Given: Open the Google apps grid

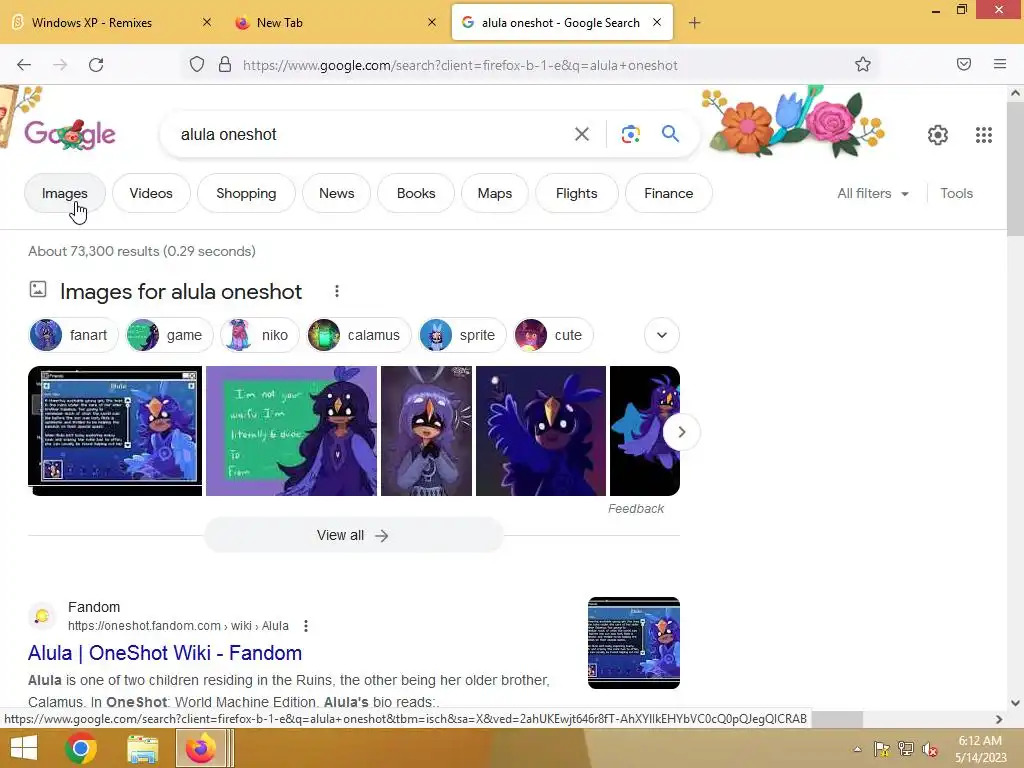Looking at the screenshot, I should 984,135.
